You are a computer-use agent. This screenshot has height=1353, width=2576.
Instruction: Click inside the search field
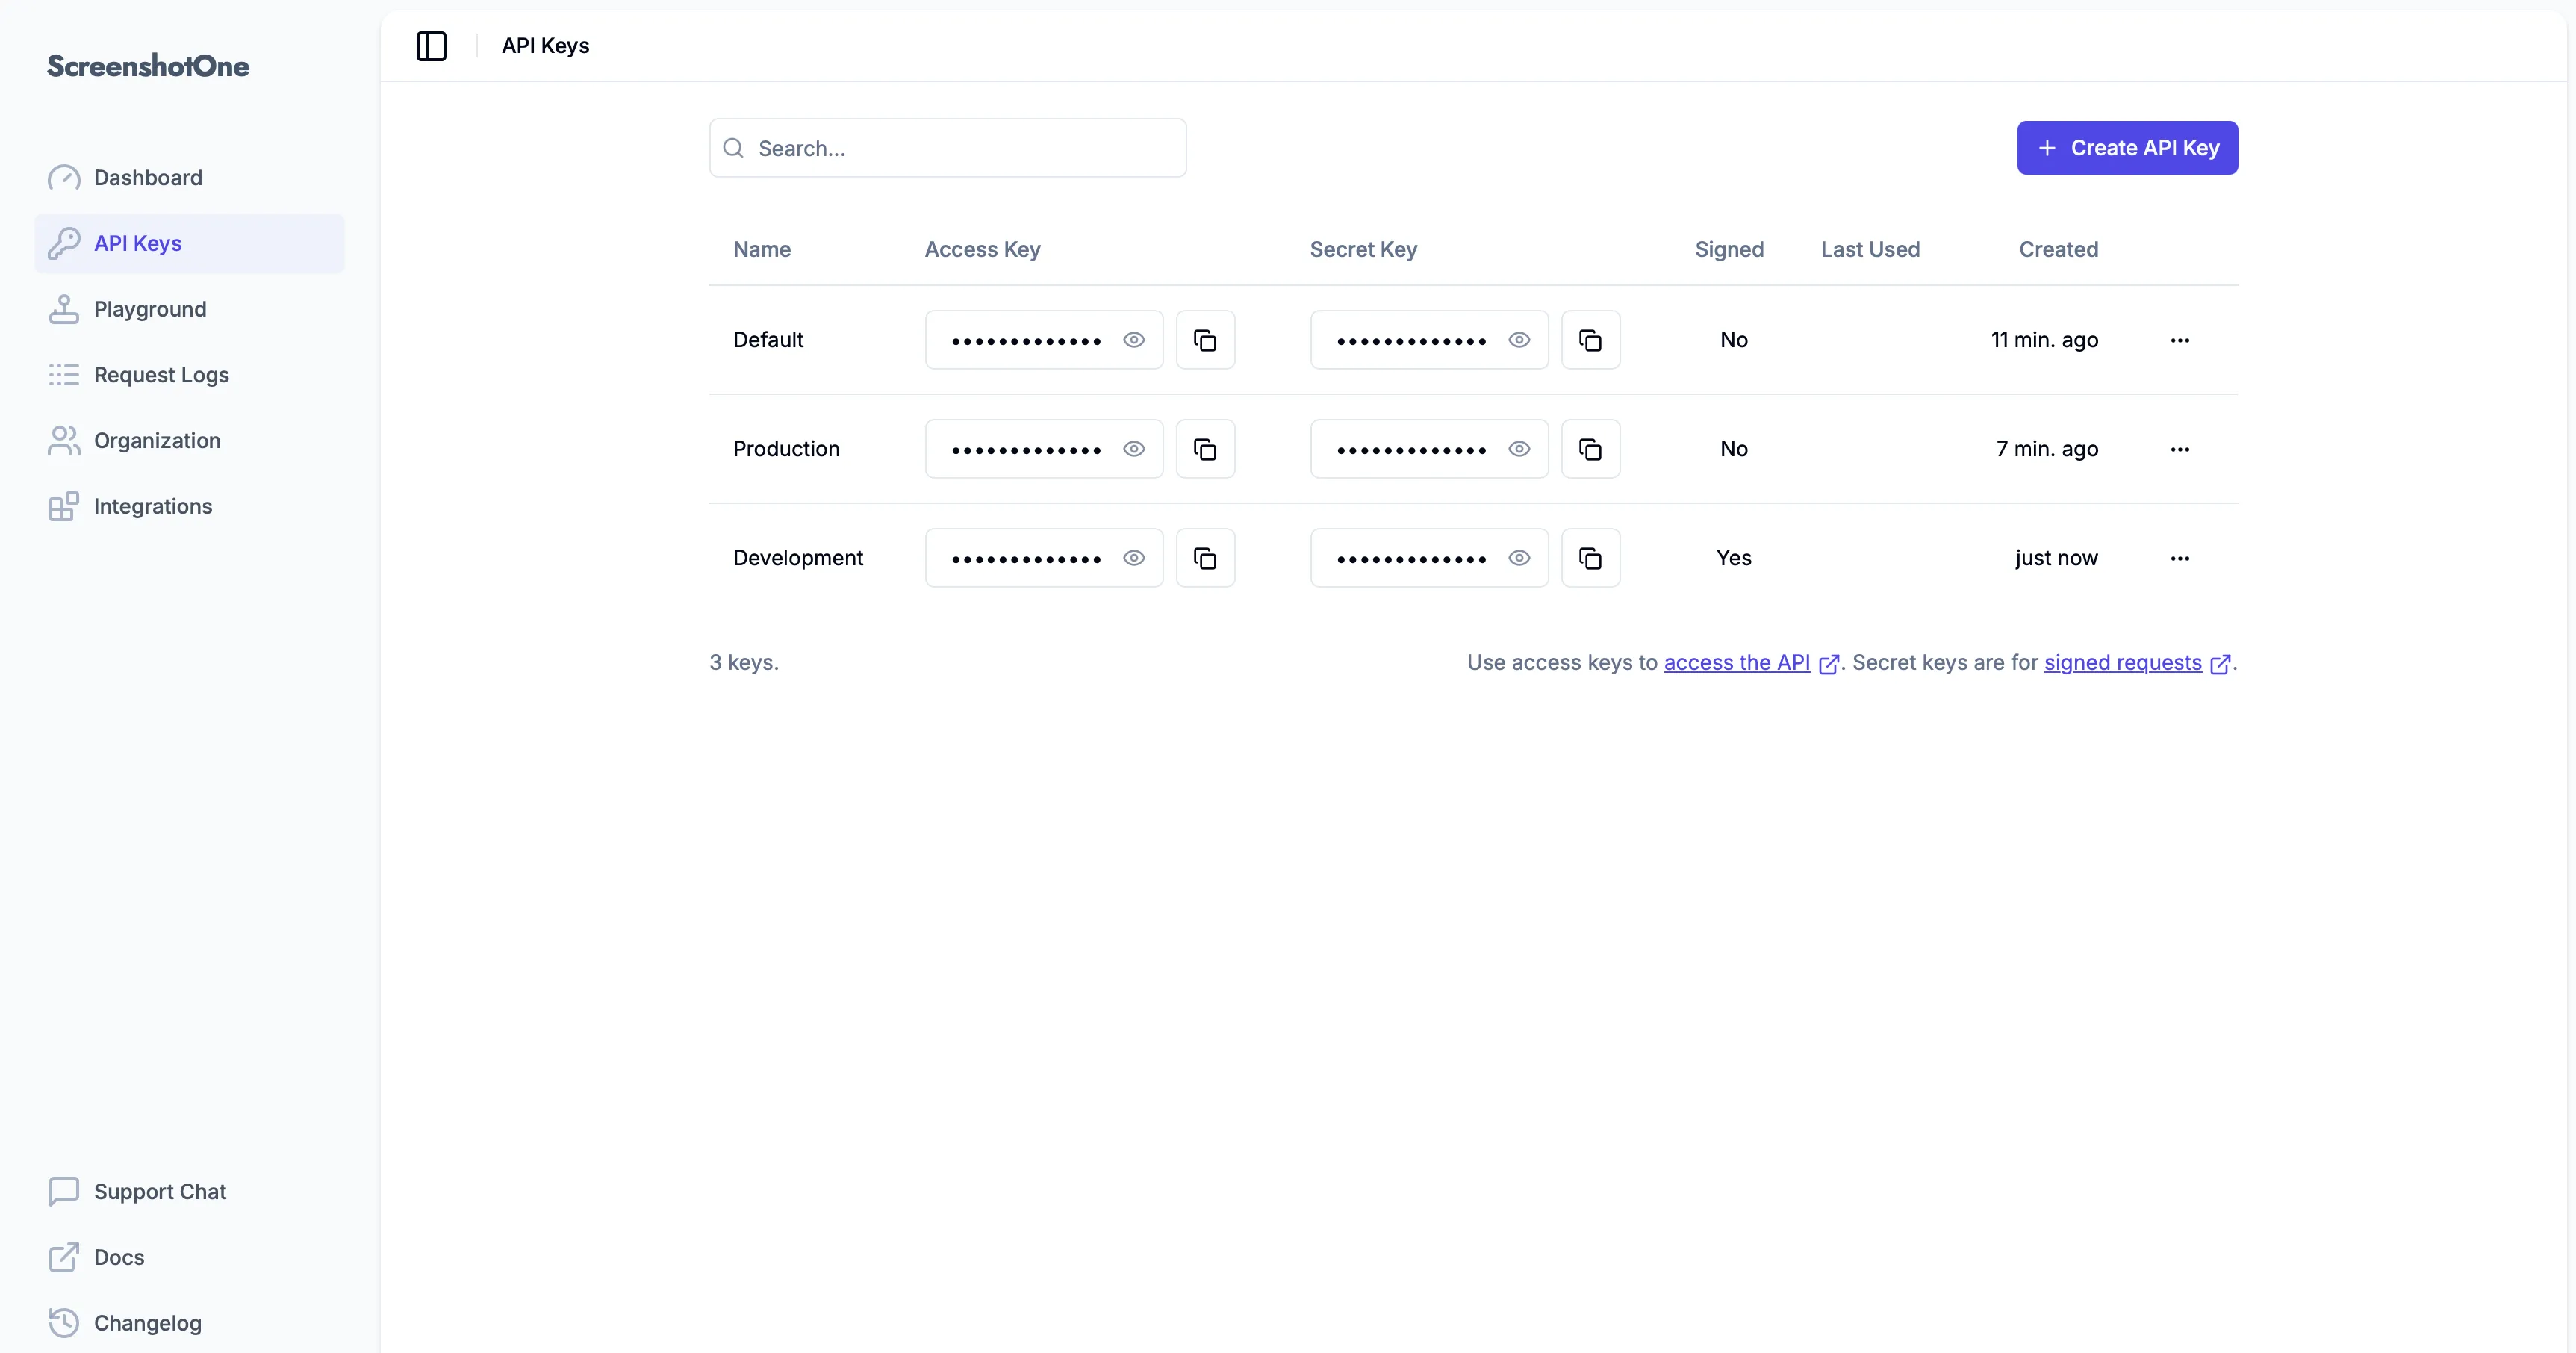[946, 147]
